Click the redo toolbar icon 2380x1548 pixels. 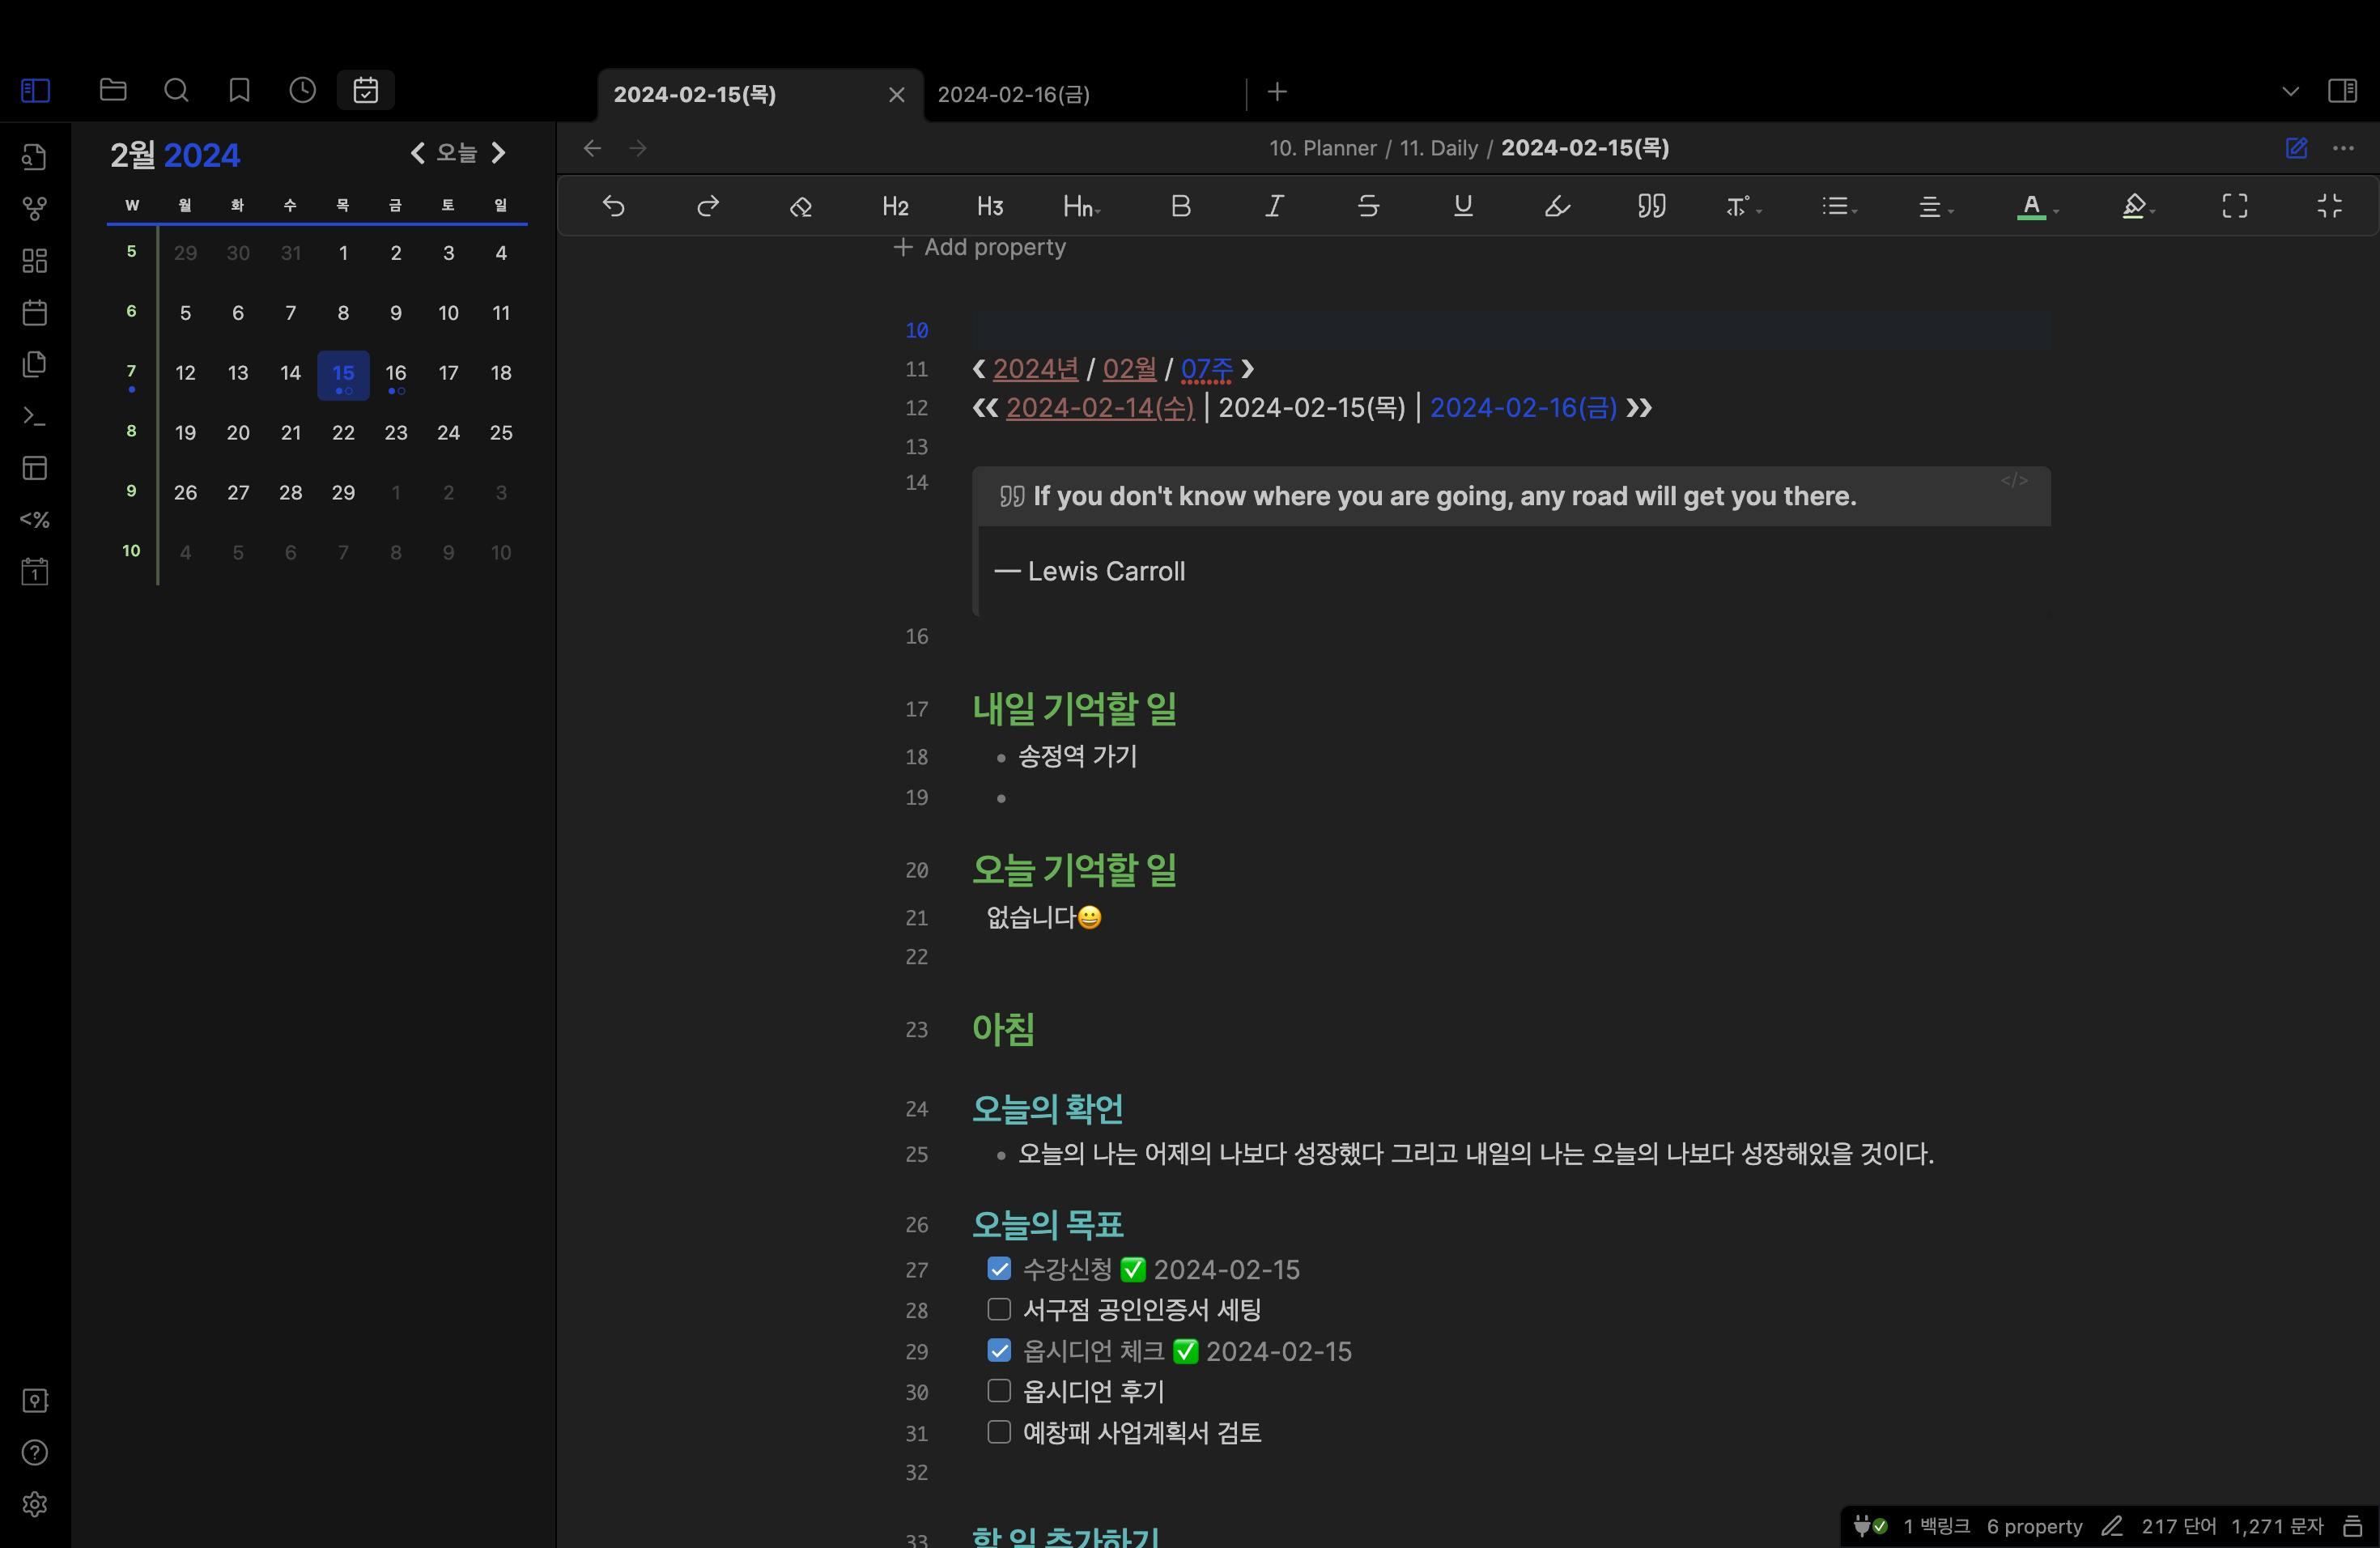(x=708, y=206)
